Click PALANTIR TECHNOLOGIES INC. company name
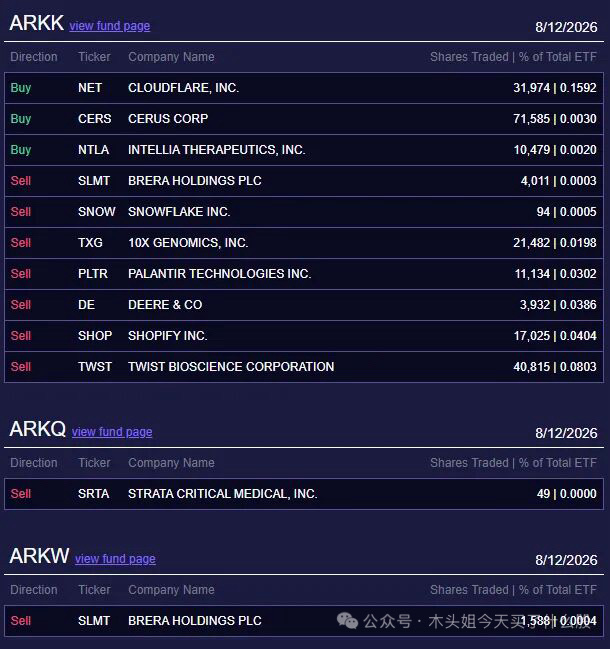 pyautogui.click(x=219, y=274)
